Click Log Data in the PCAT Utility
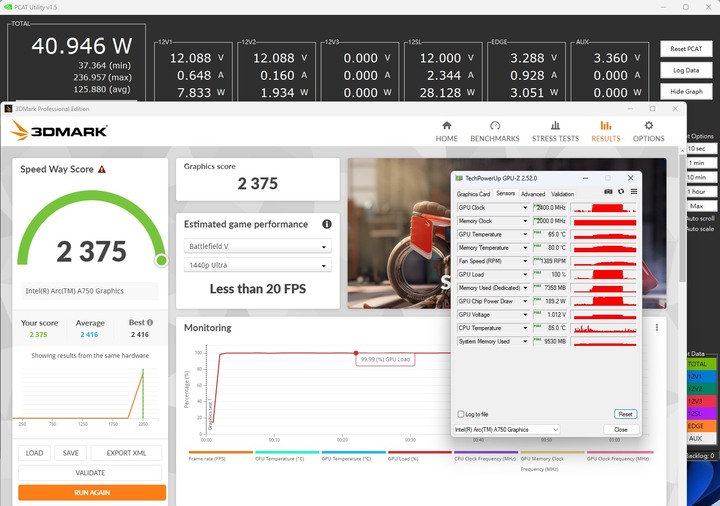 click(x=686, y=70)
